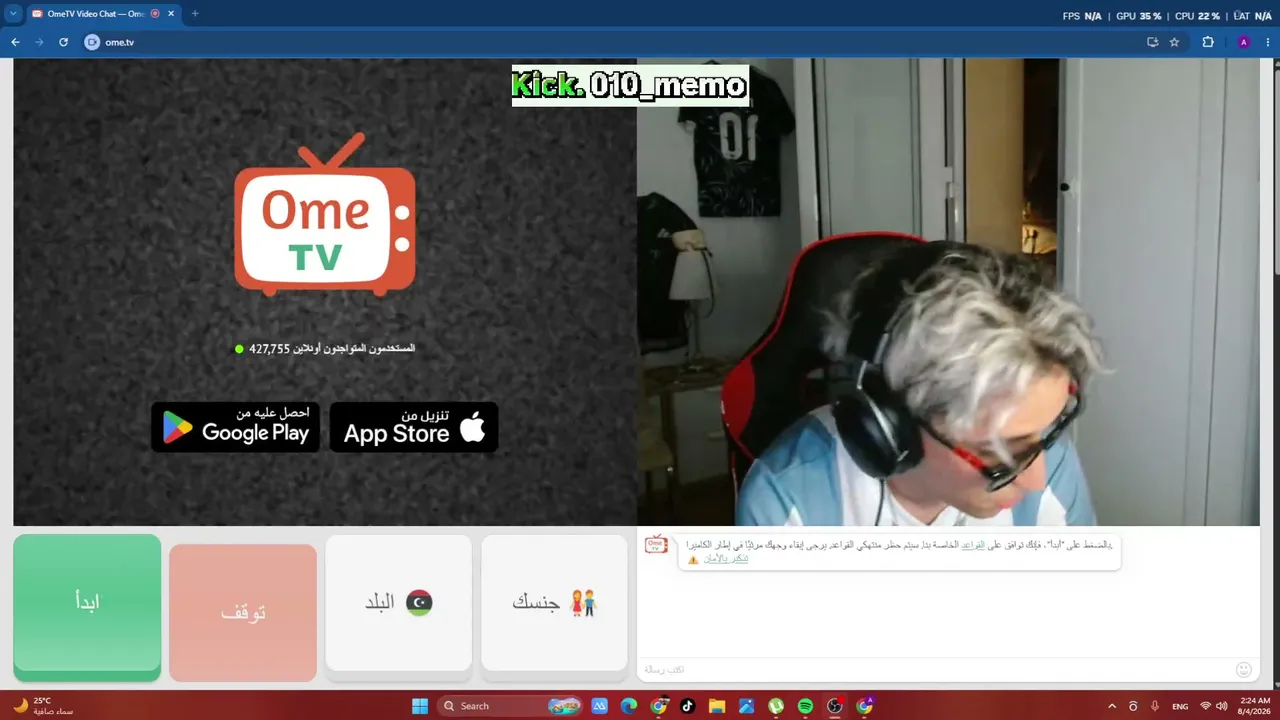
Task: Bookmark this page with the star
Action: coord(1174,42)
